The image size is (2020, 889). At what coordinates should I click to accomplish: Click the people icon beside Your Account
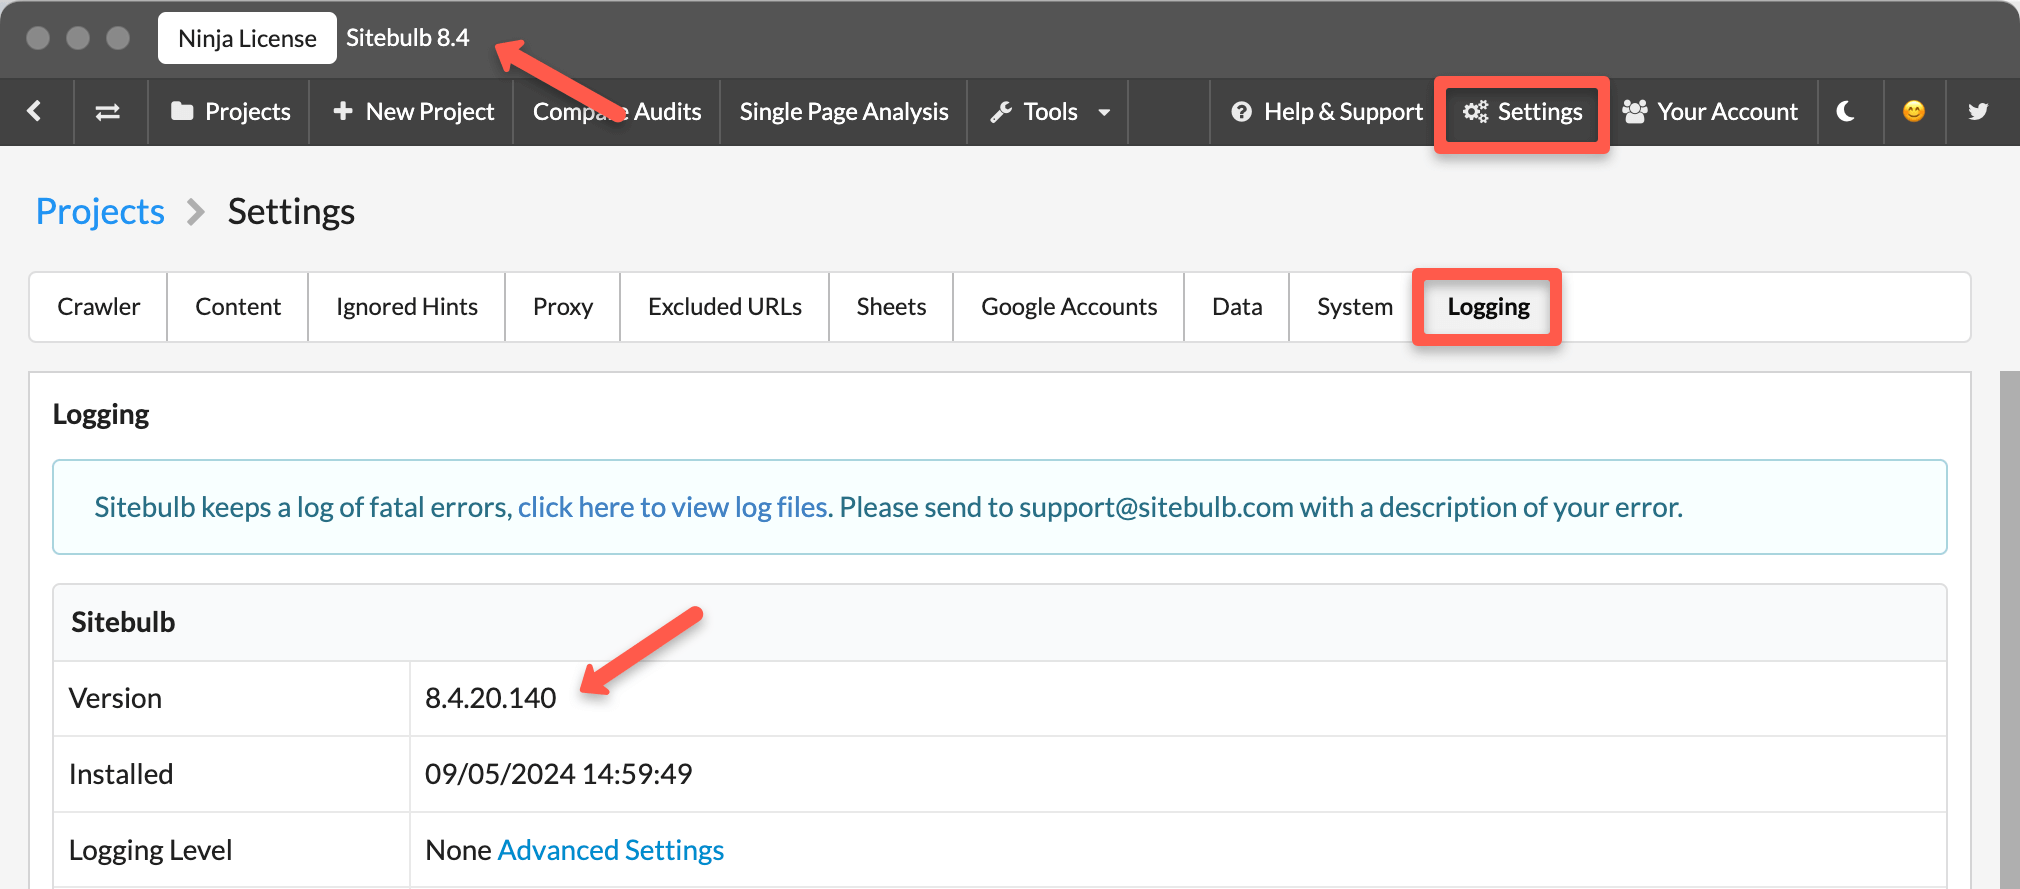point(1635,111)
